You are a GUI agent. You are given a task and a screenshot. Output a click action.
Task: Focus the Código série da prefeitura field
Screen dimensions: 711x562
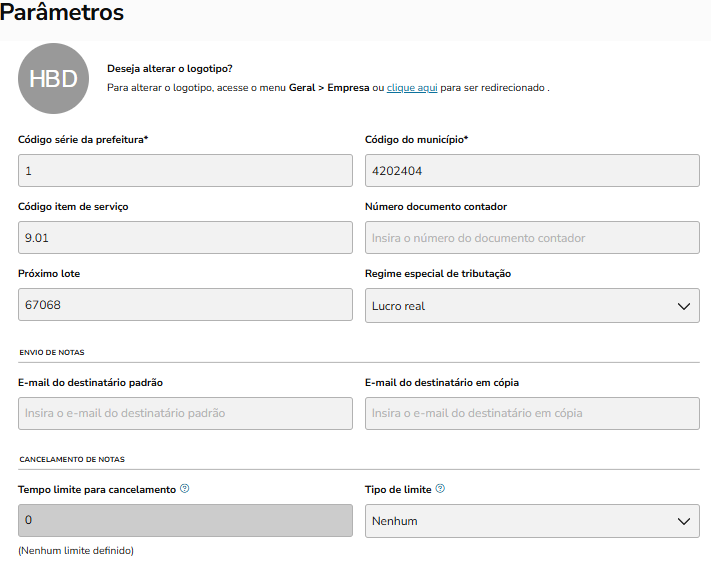[185, 171]
